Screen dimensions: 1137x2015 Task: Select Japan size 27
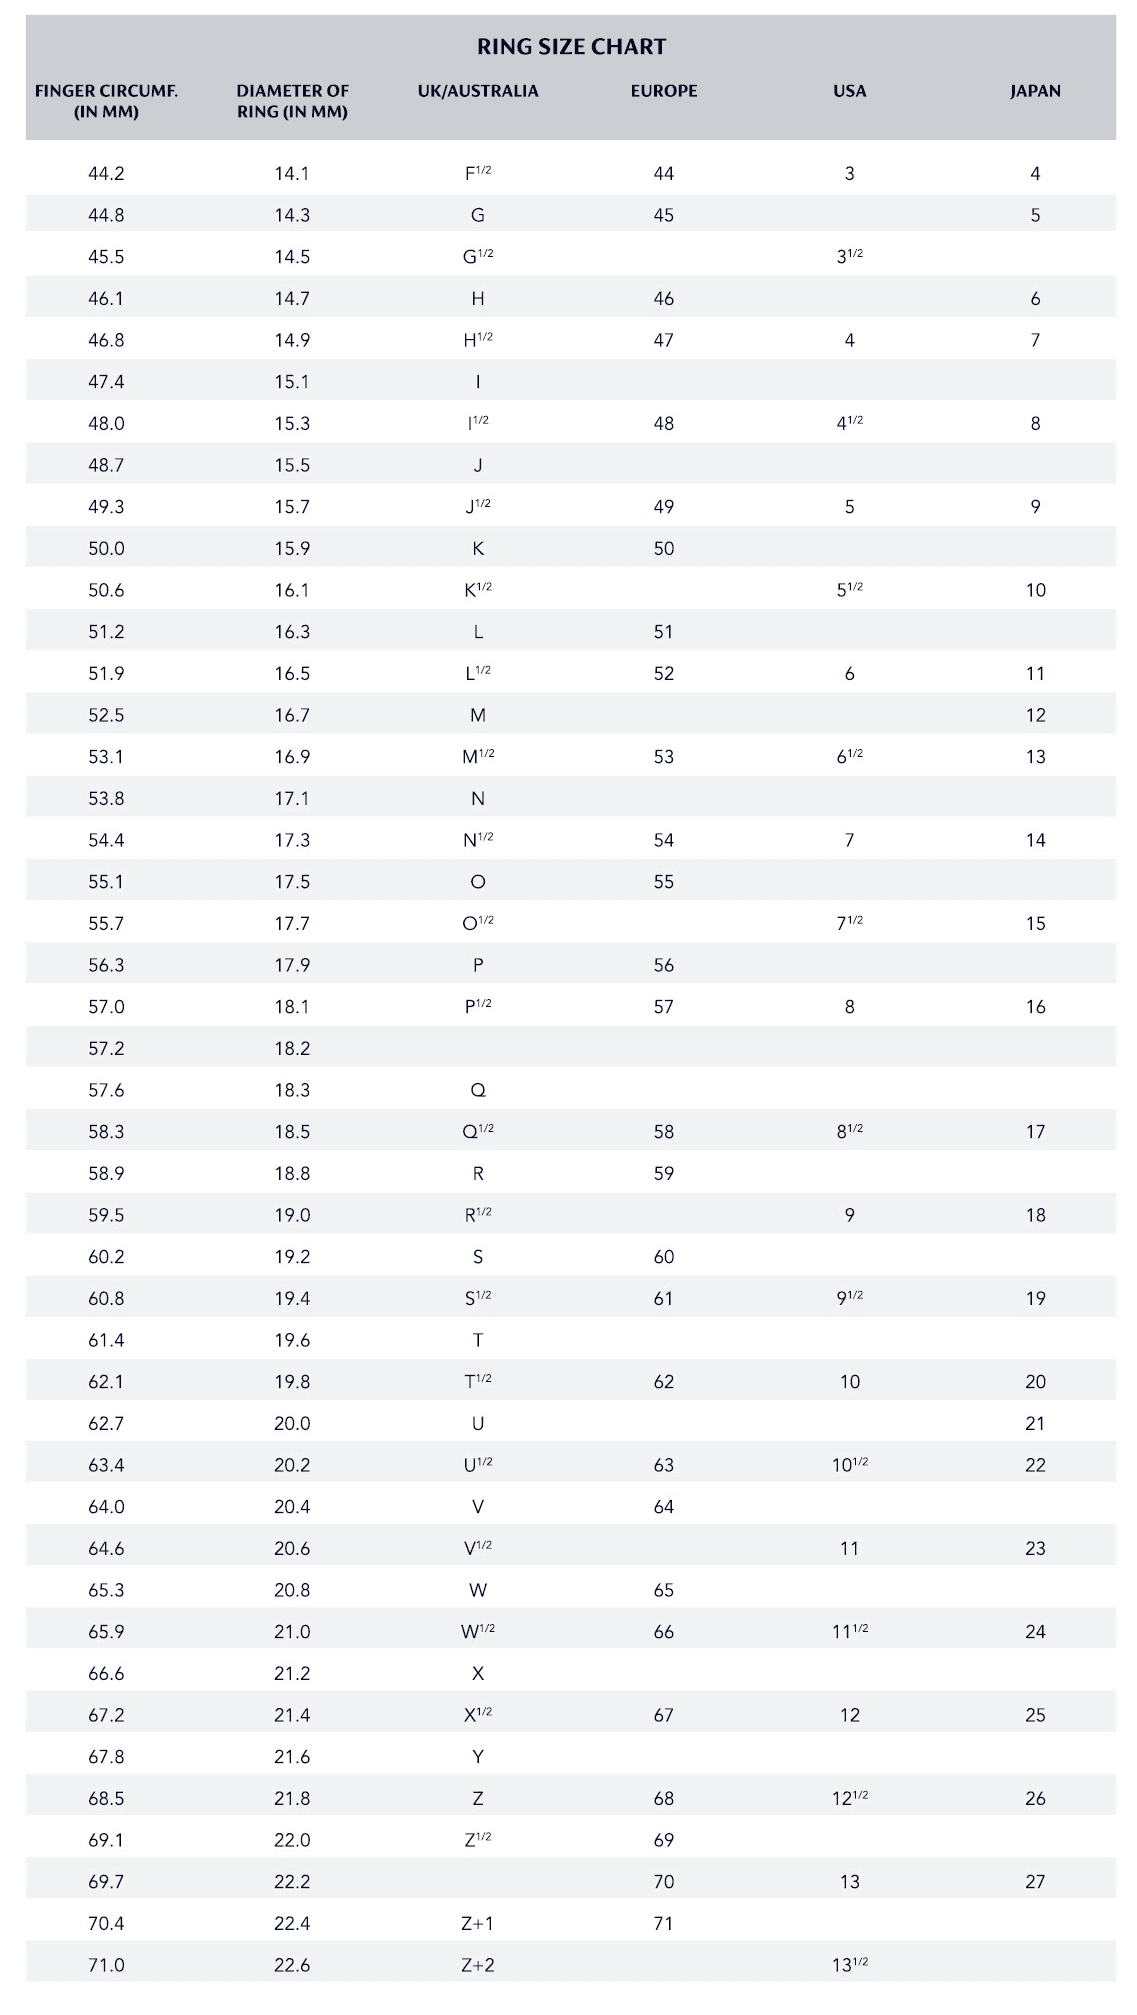click(x=1035, y=1881)
